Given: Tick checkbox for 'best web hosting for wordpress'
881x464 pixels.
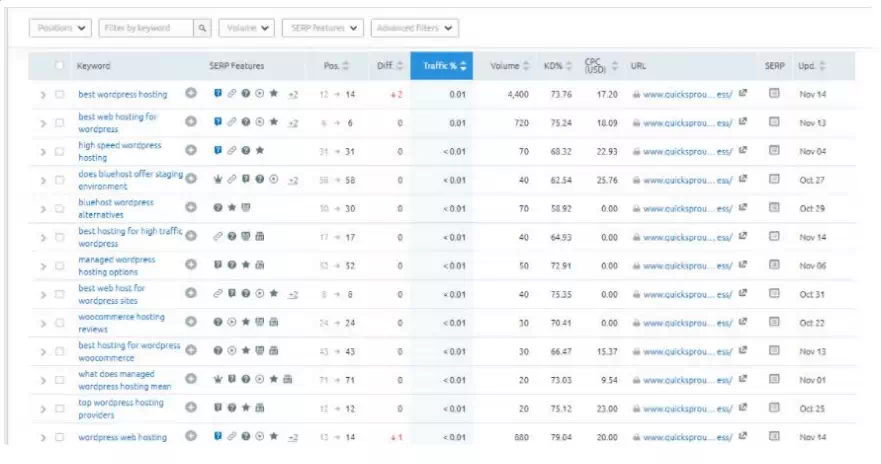Looking at the screenshot, I should [x=59, y=123].
